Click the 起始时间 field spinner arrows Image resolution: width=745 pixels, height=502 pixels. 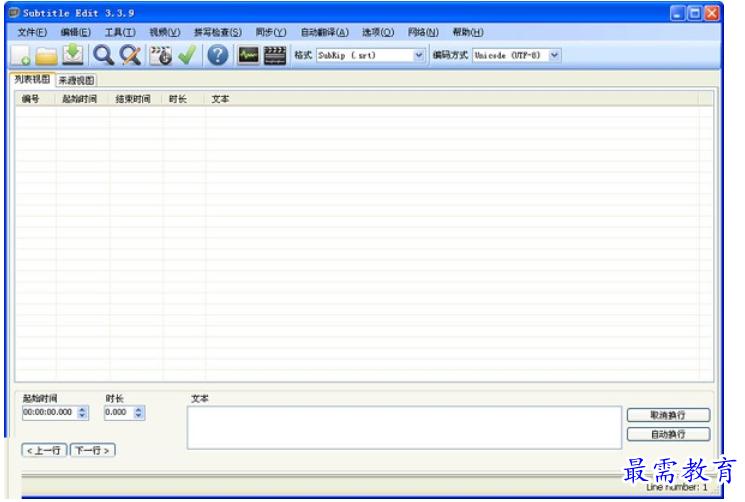[82, 413]
